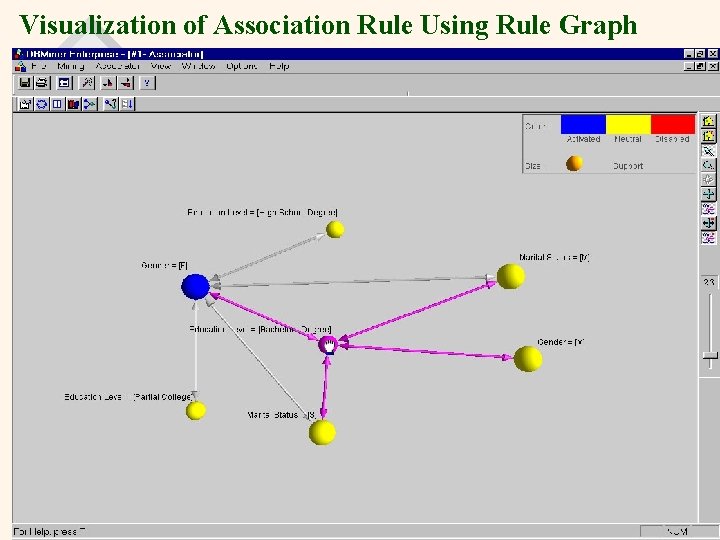This screenshot has height=540, width=720.
Task: Click the split two-pane icon
Action: 57,104
